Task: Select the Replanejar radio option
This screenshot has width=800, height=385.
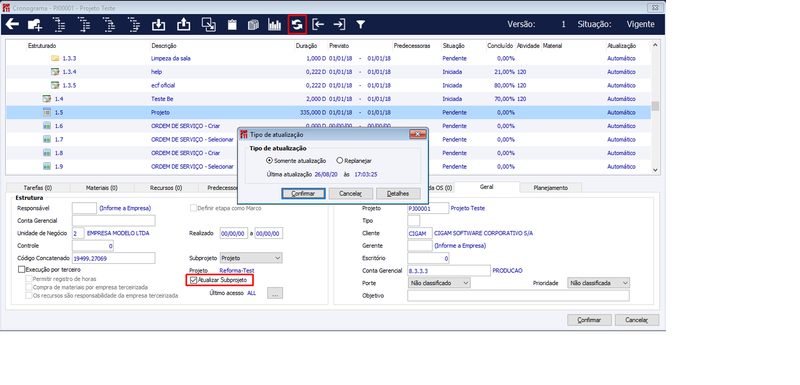Action: 340,161
